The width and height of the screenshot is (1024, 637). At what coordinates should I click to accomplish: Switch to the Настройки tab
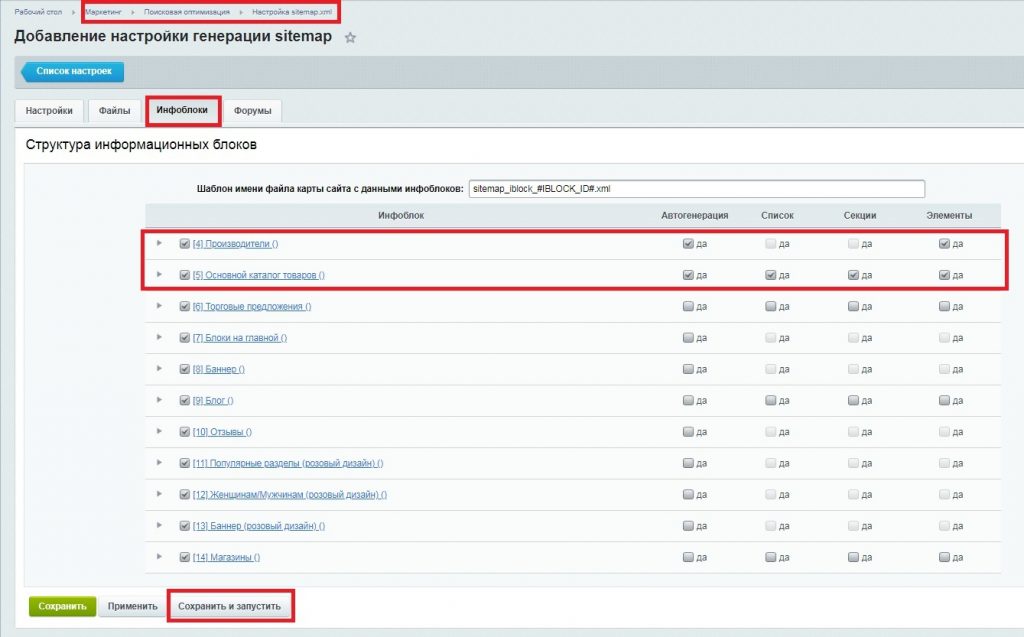coord(49,110)
